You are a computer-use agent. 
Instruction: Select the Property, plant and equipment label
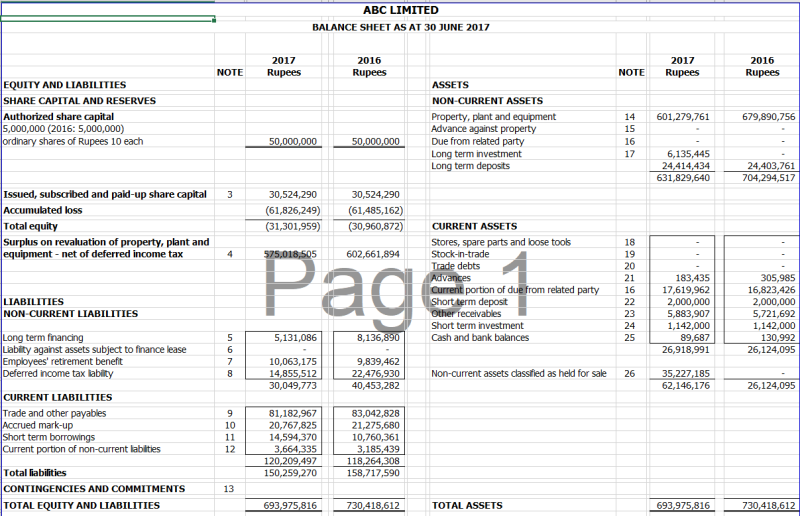coord(493,116)
